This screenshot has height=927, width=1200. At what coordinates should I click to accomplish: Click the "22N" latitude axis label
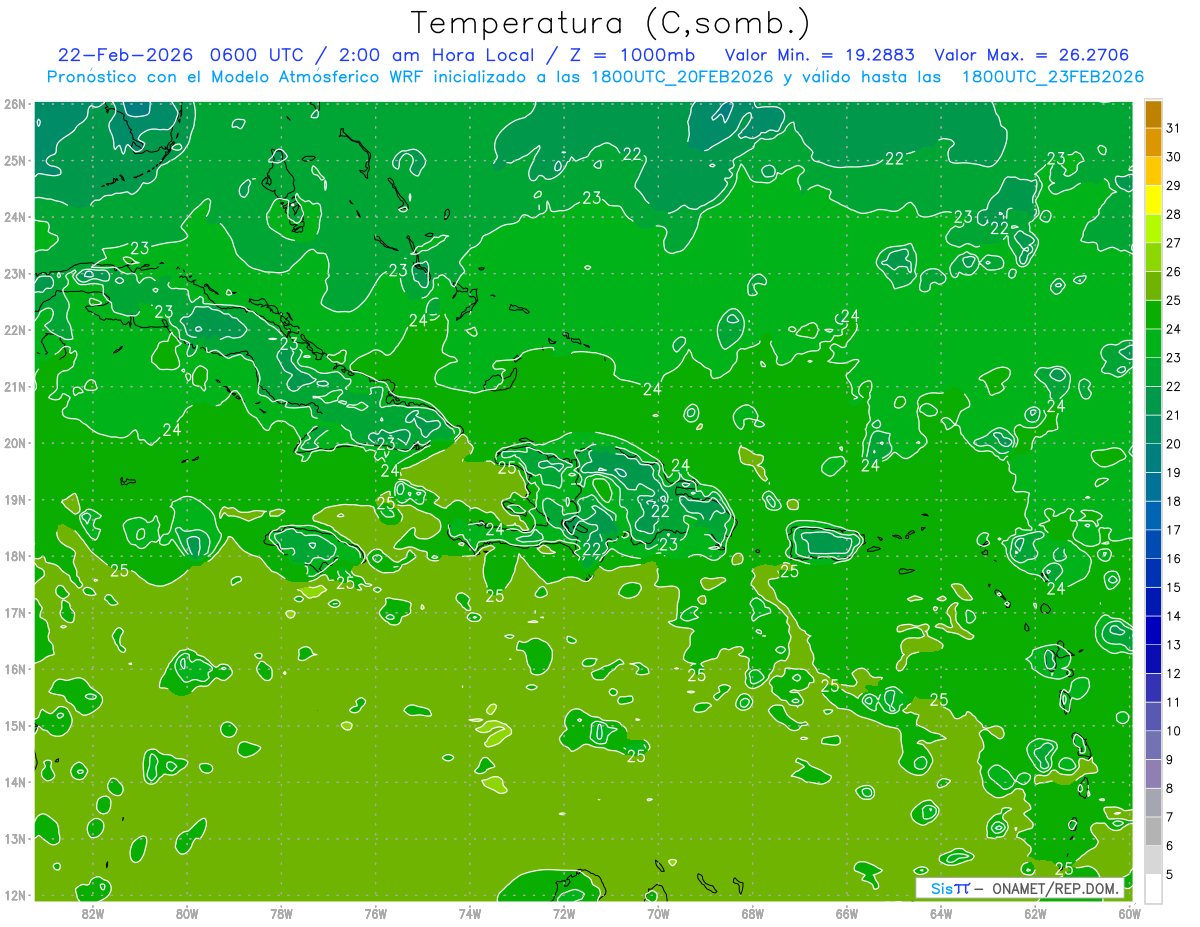pos(14,330)
